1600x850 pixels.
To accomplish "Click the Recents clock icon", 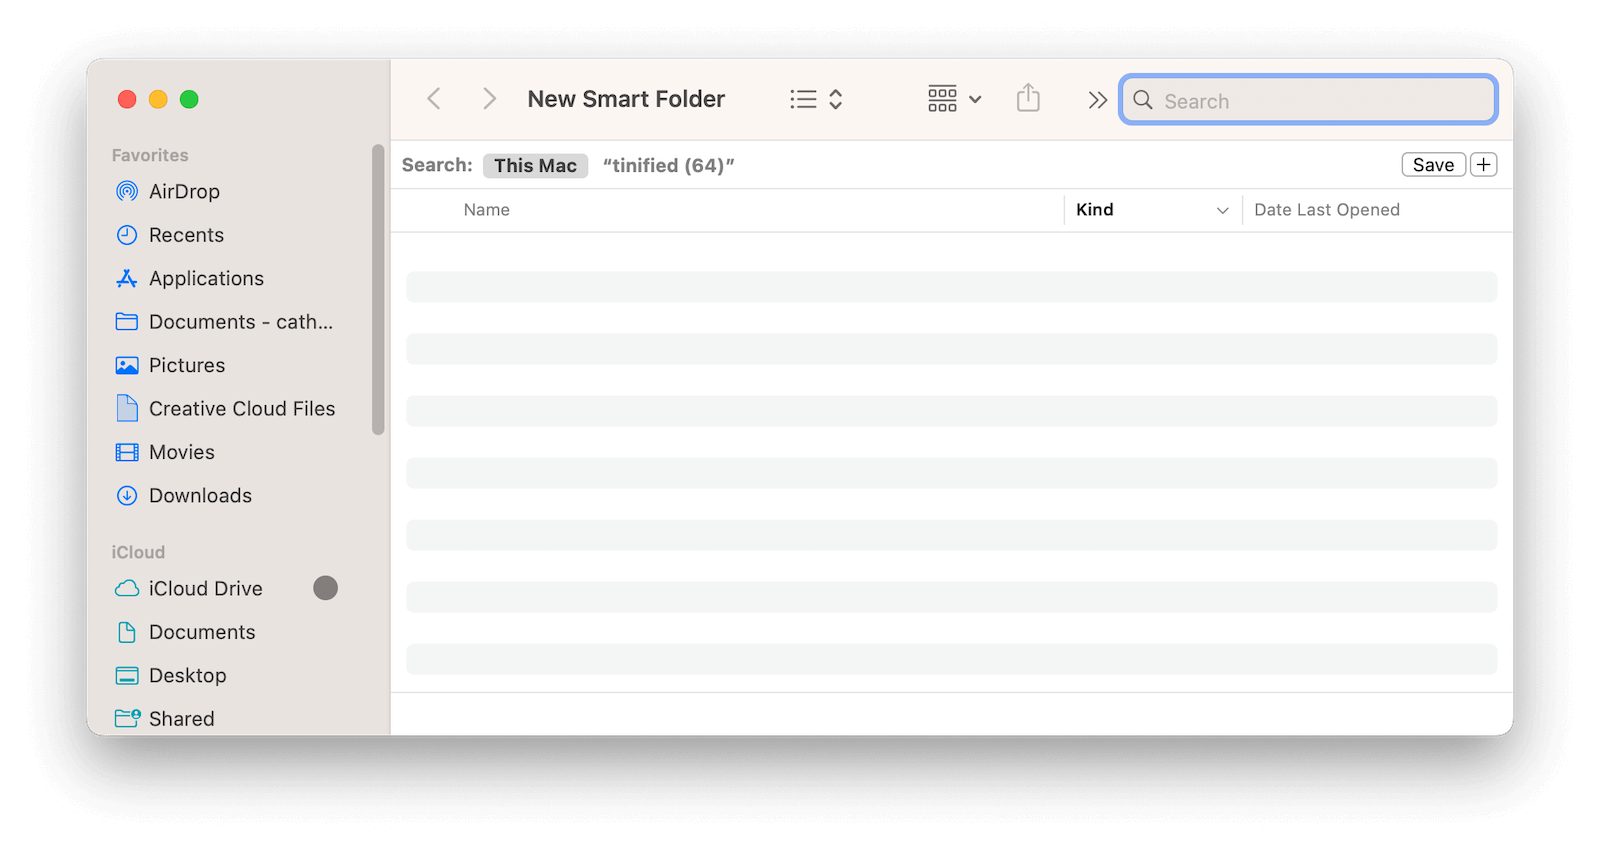I will [127, 235].
